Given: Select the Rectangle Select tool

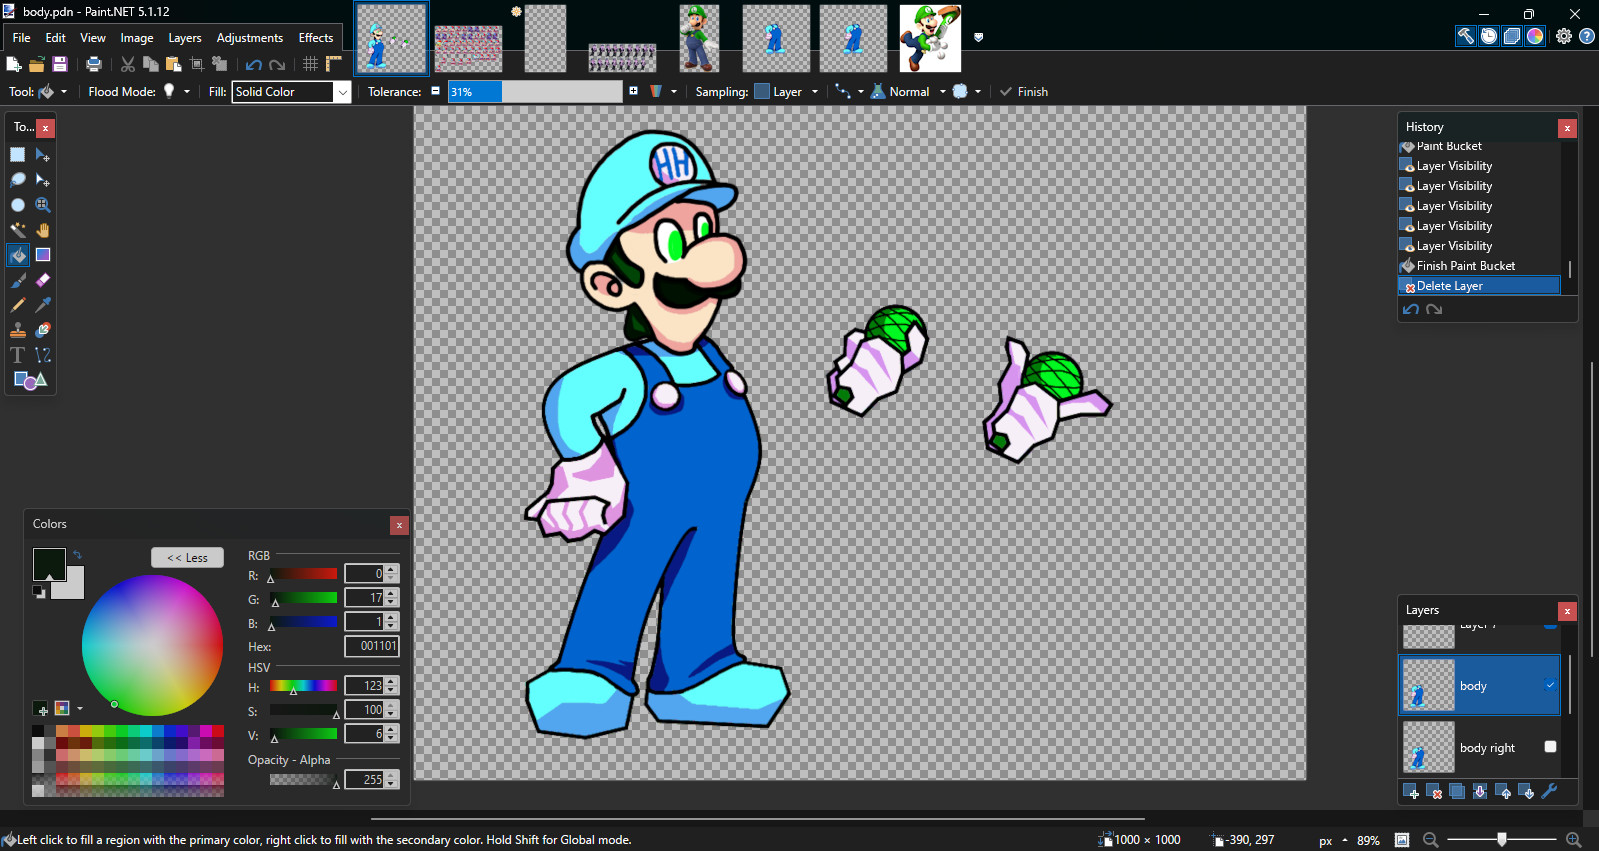Looking at the screenshot, I should pyautogui.click(x=18, y=155).
